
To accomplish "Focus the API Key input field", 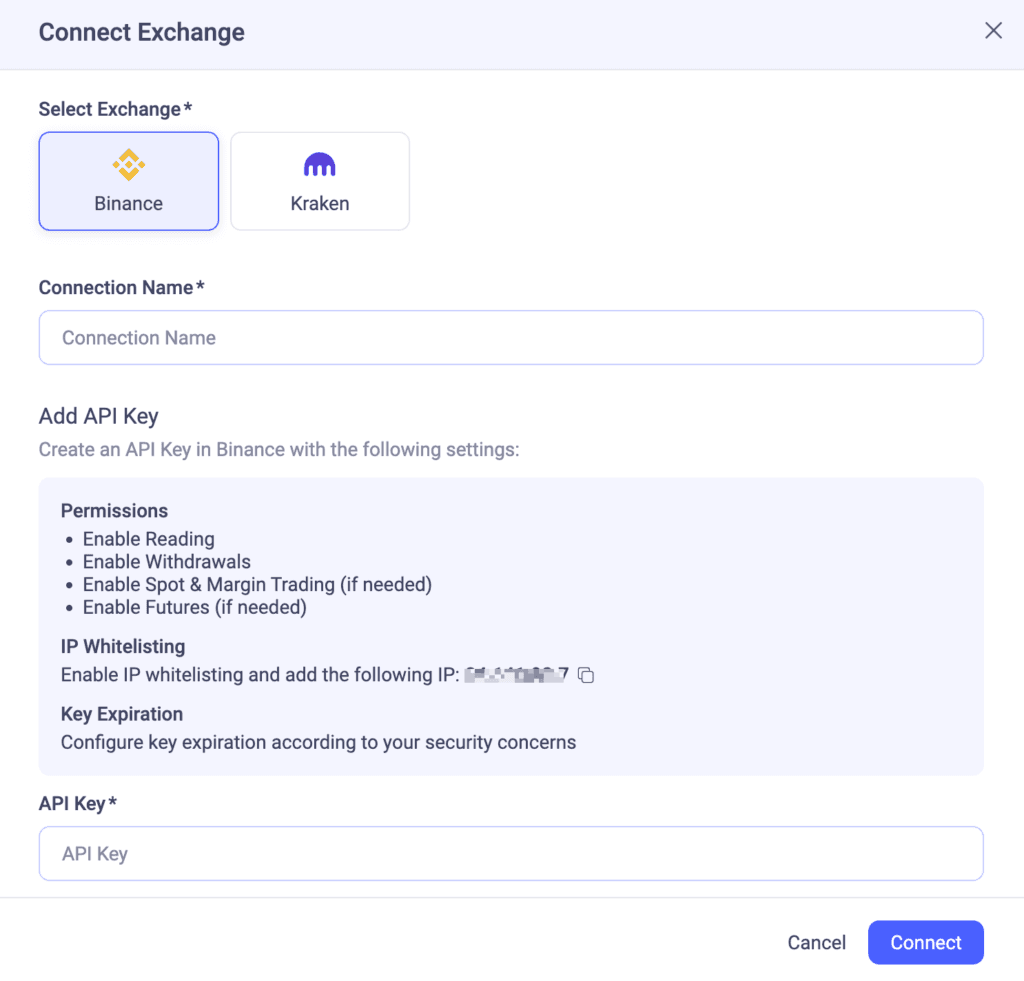I will (511, 853).
